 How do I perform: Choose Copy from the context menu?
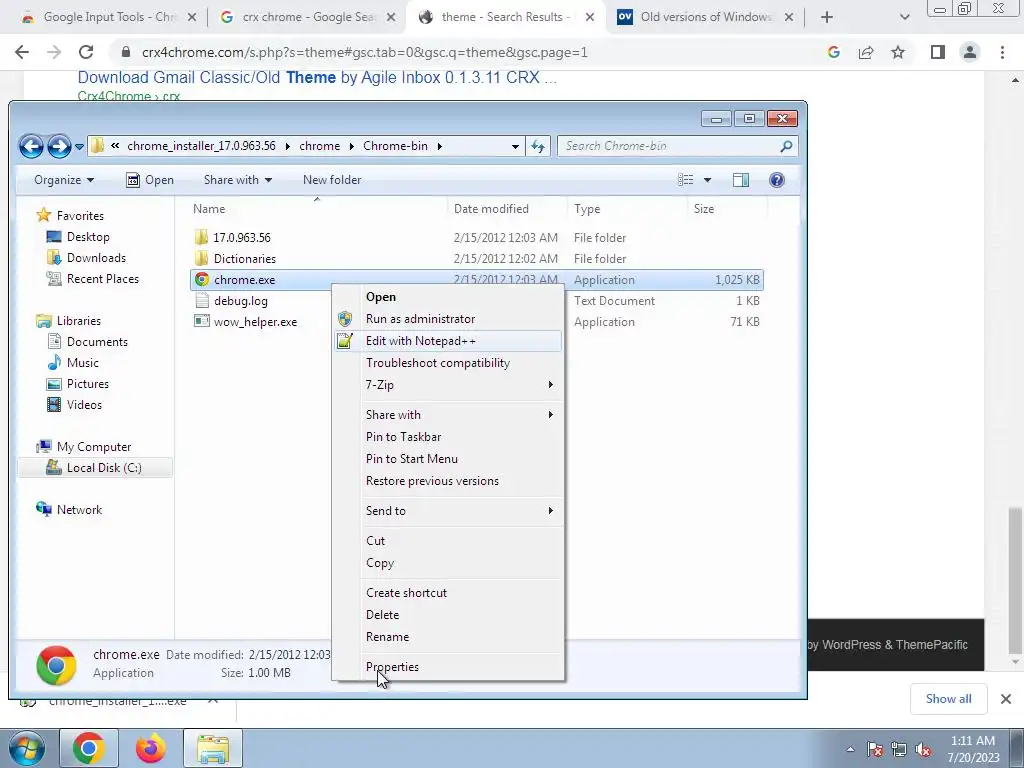click(x=447, y=563)
